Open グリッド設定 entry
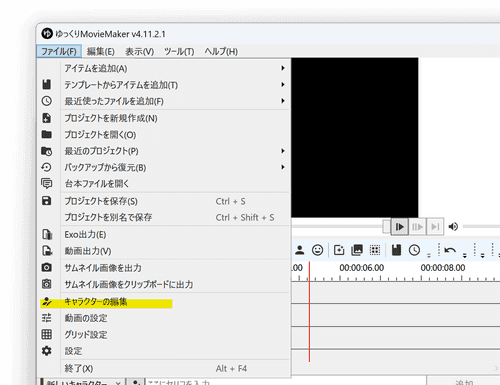Image resolution: width=500 pixels, height=385 pixels. pyautogui.click(x=164, y=335)
